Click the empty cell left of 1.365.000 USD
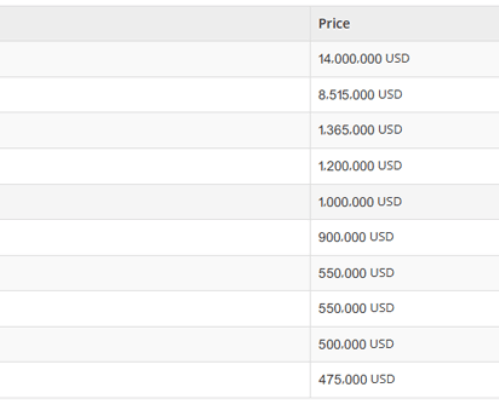This screenshot has height=400, width=499. click(155, 130)
